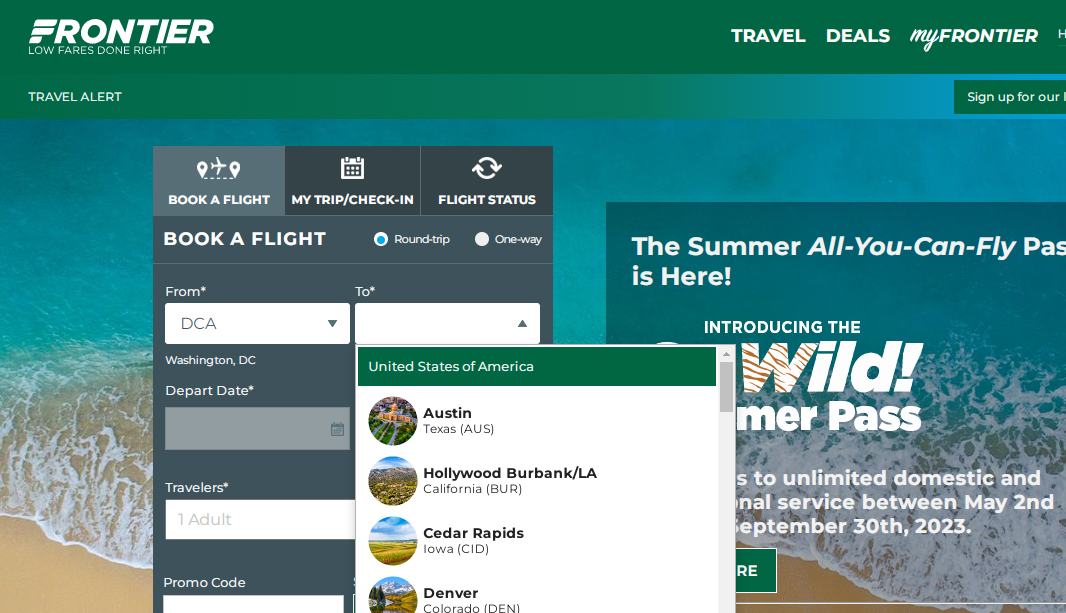1066x613 pixels.
Task: Click the destination list scroll-up arrow
Action: pyautogui.click(x=726, y=354)
